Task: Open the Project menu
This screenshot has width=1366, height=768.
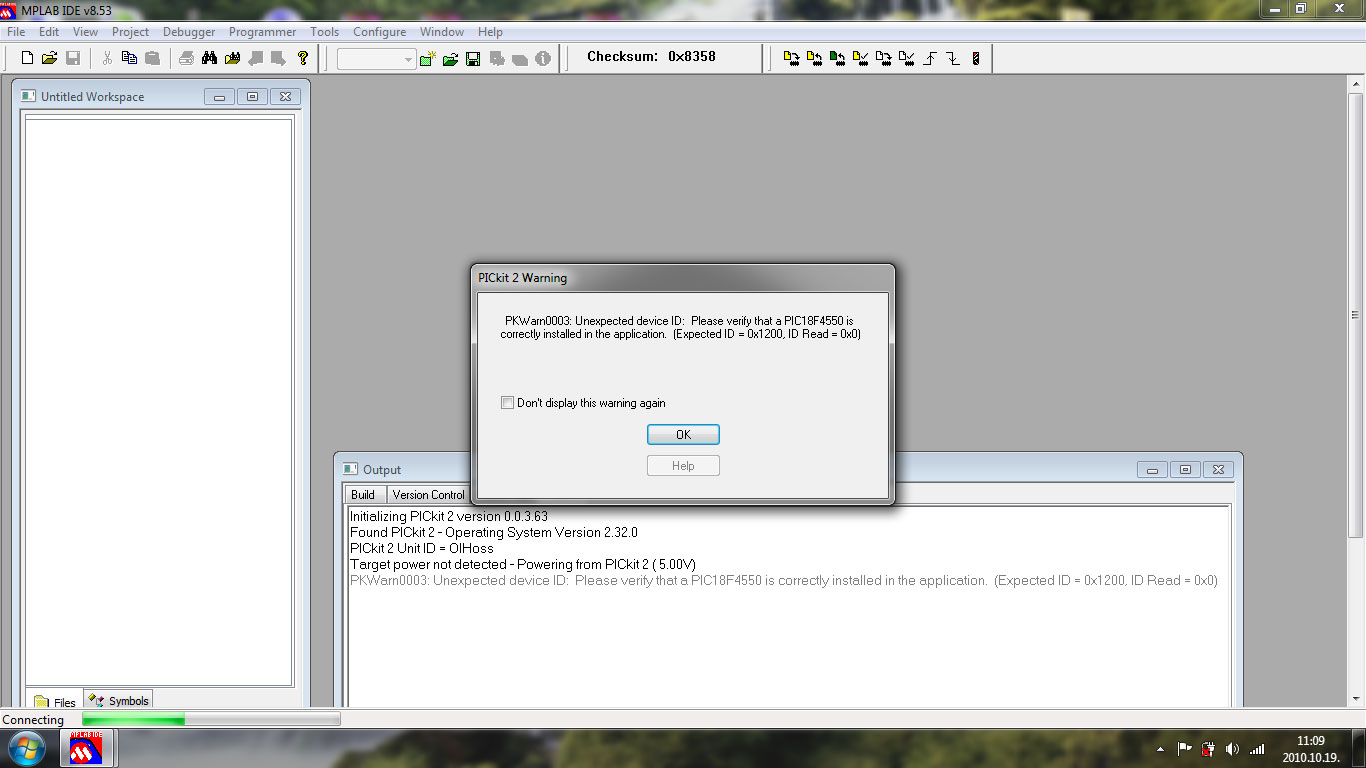Action: tap(131, 32)
